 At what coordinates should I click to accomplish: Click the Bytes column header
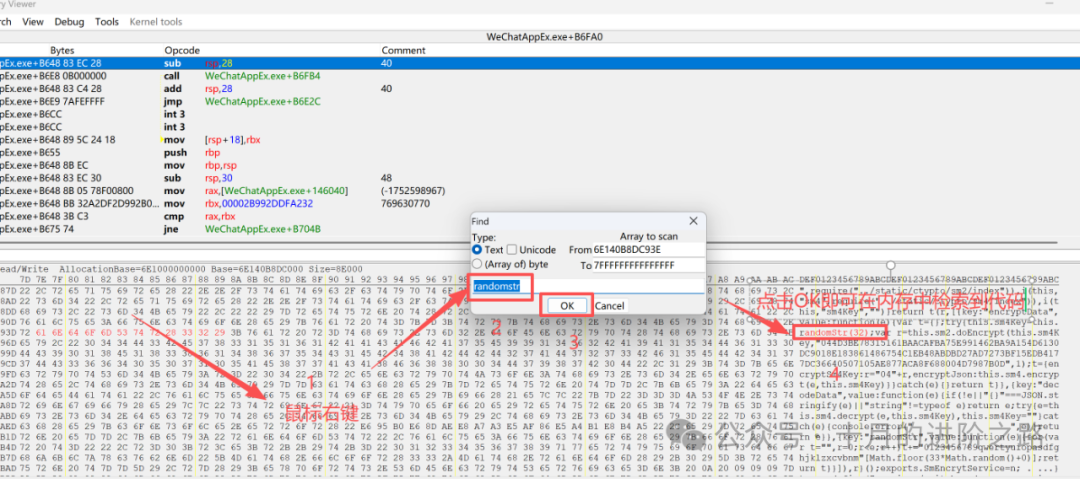(62, 50)
